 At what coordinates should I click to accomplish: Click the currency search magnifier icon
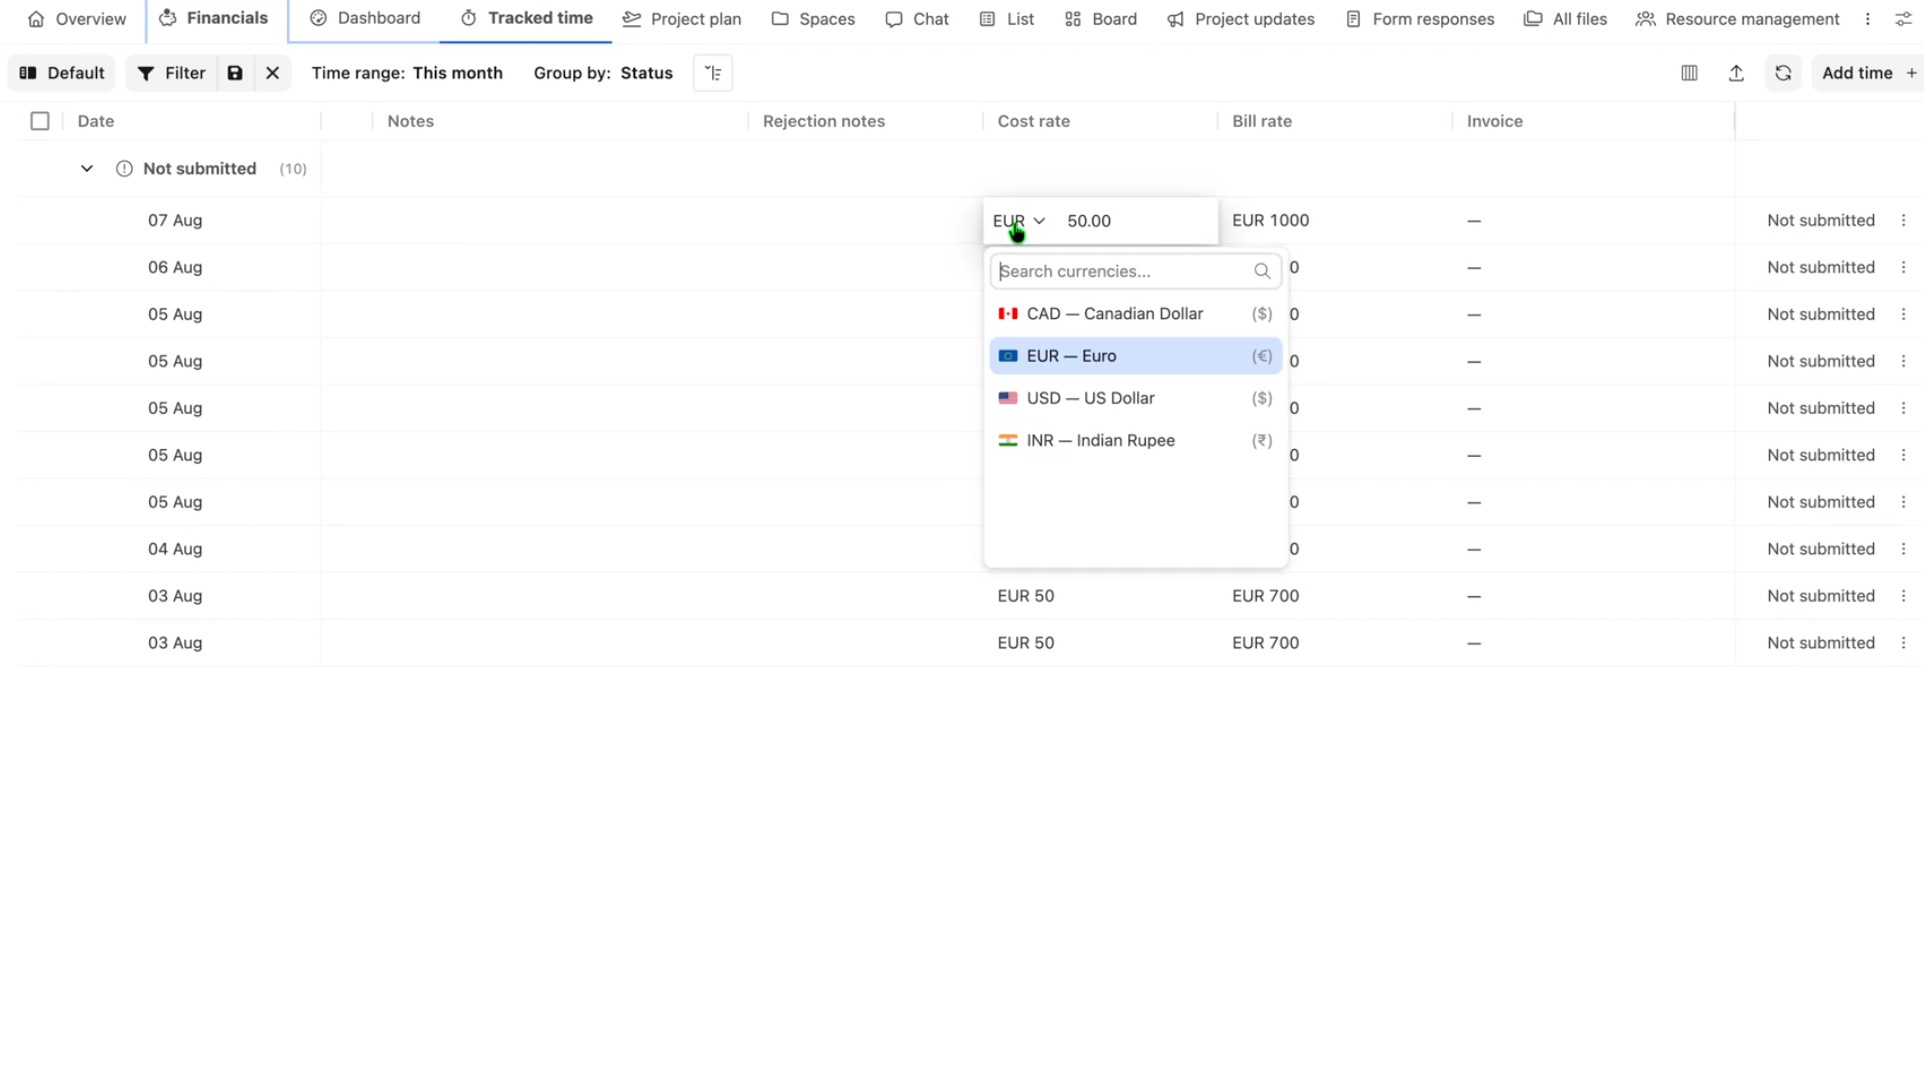coord(1262,271)
